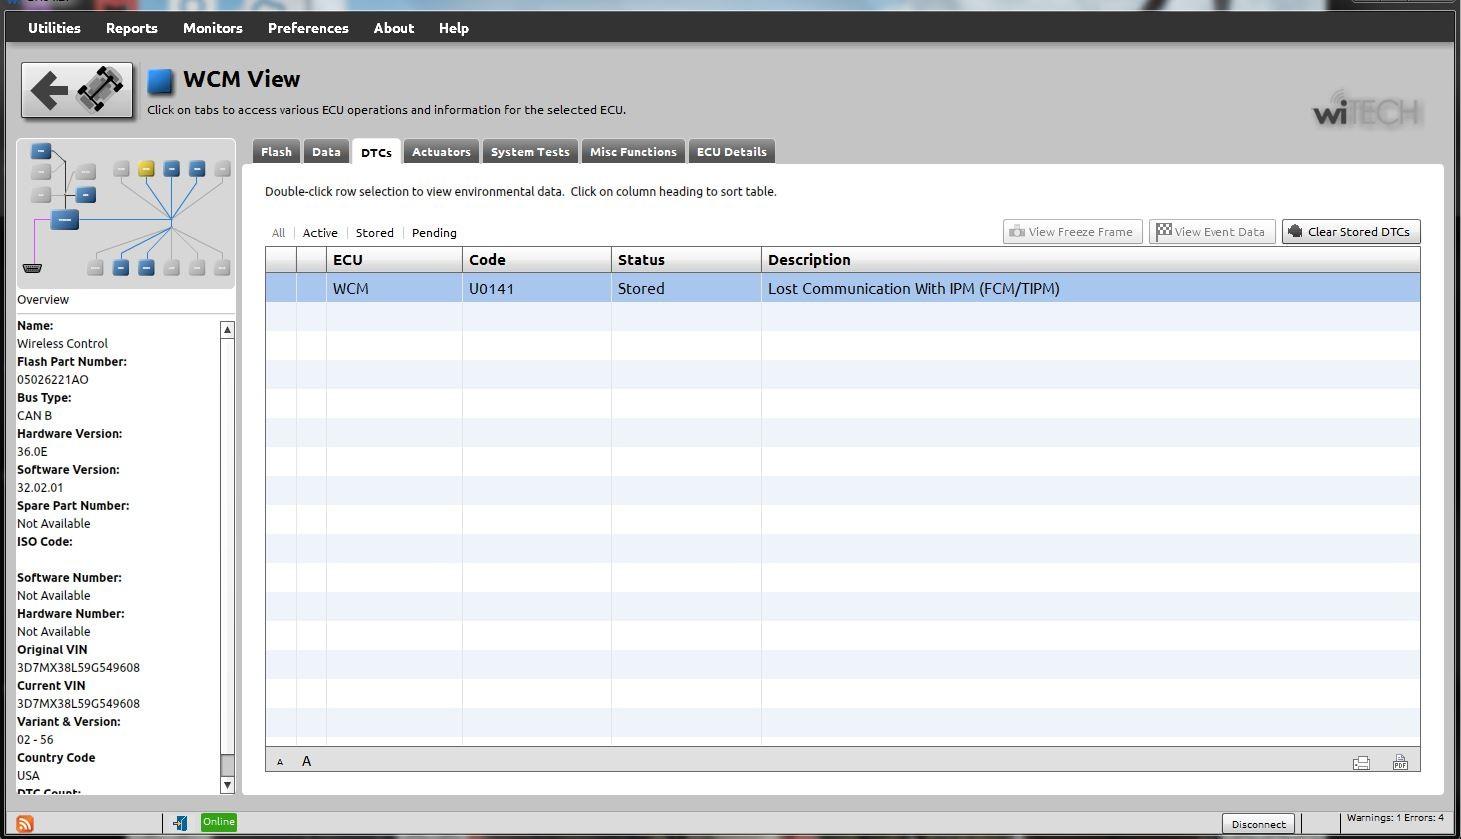Image resolution: width=1461 pixels, height=839 pixels.
Task: Click the Name value Wireless Control
Action: (x=62, y=344)
